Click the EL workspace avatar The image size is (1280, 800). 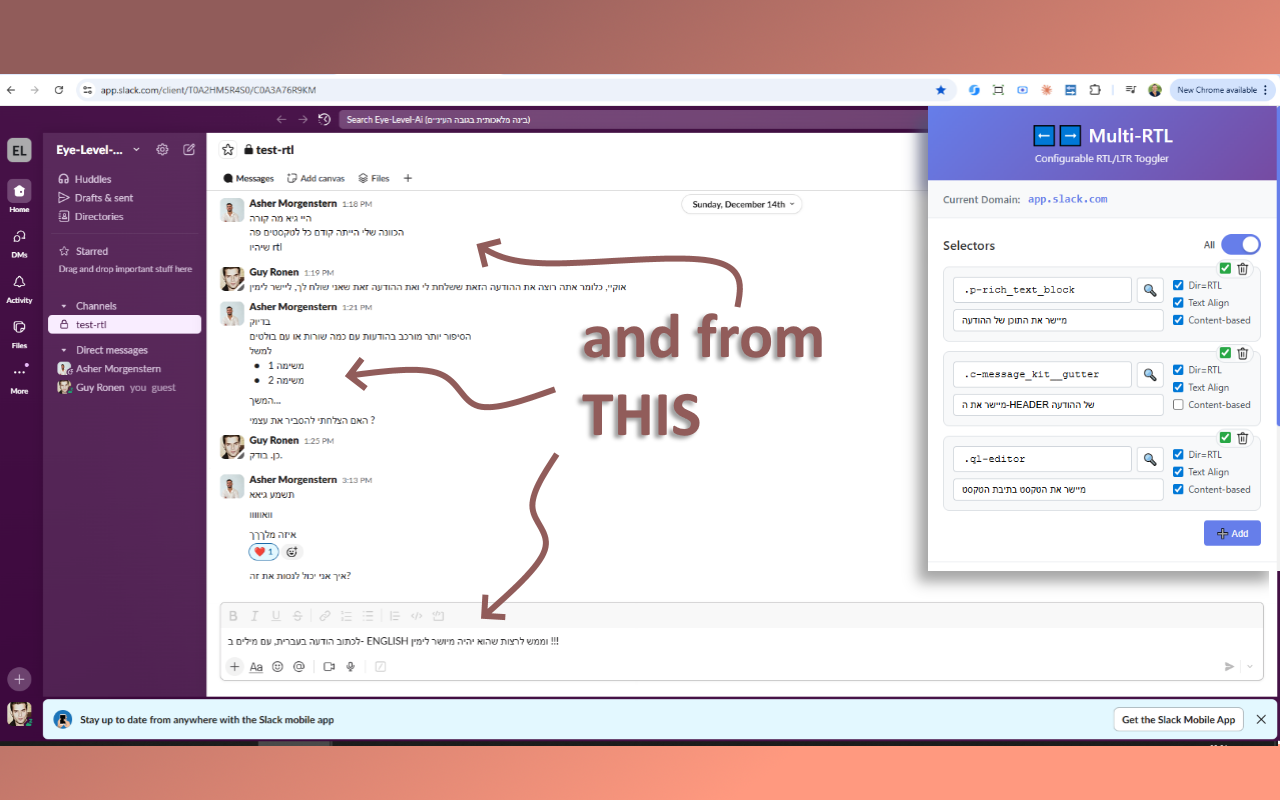tap(19, 150)
